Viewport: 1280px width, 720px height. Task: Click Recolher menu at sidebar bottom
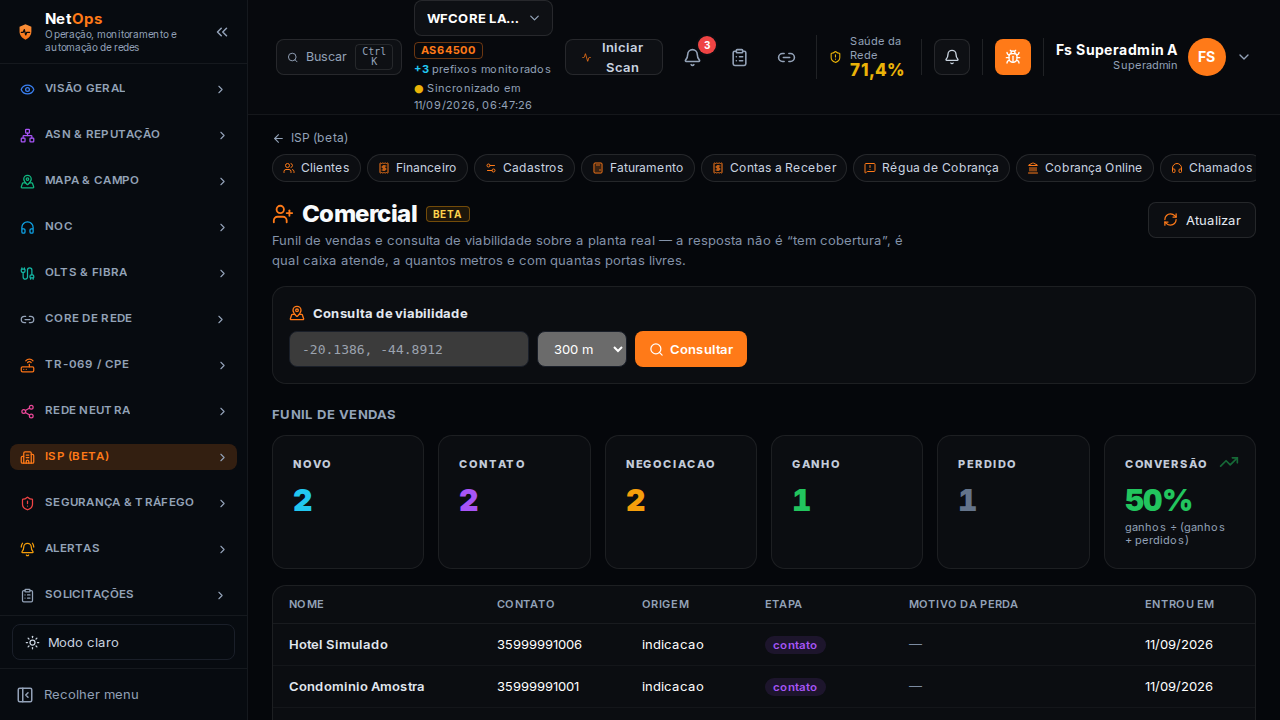(x=78, y=694)
